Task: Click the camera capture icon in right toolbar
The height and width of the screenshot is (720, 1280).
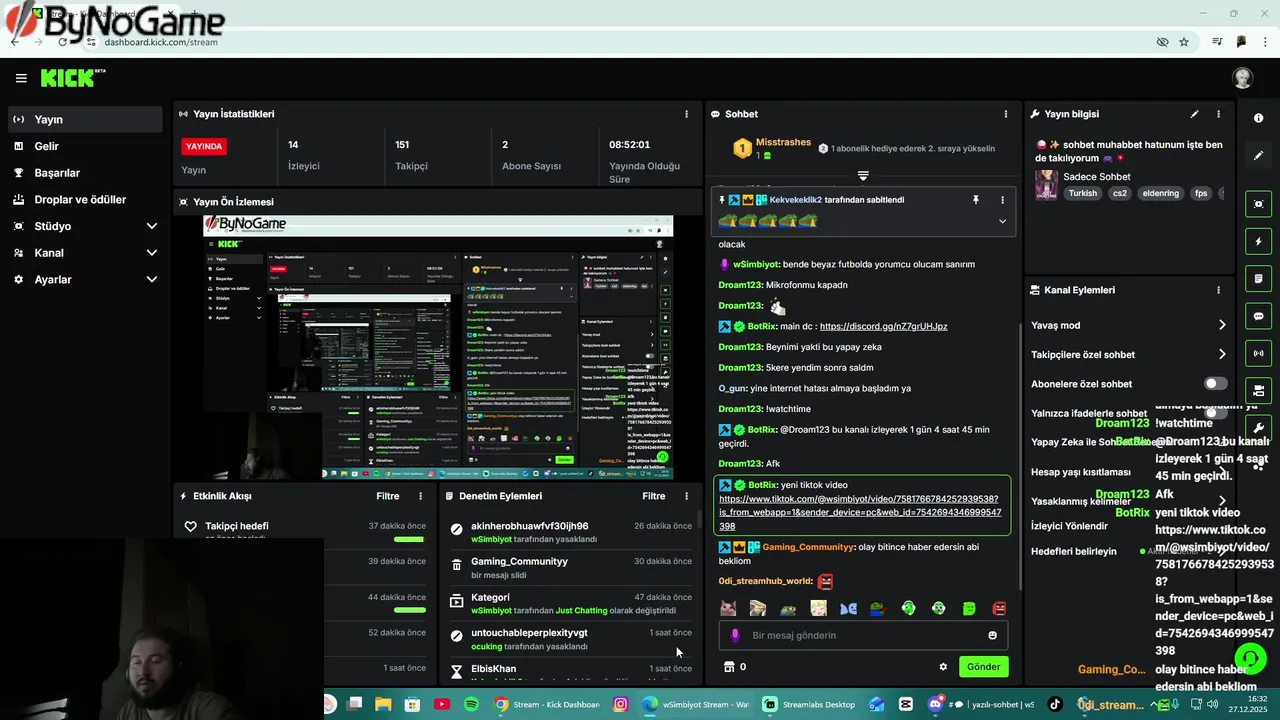Action: [x=1258, y=204]
